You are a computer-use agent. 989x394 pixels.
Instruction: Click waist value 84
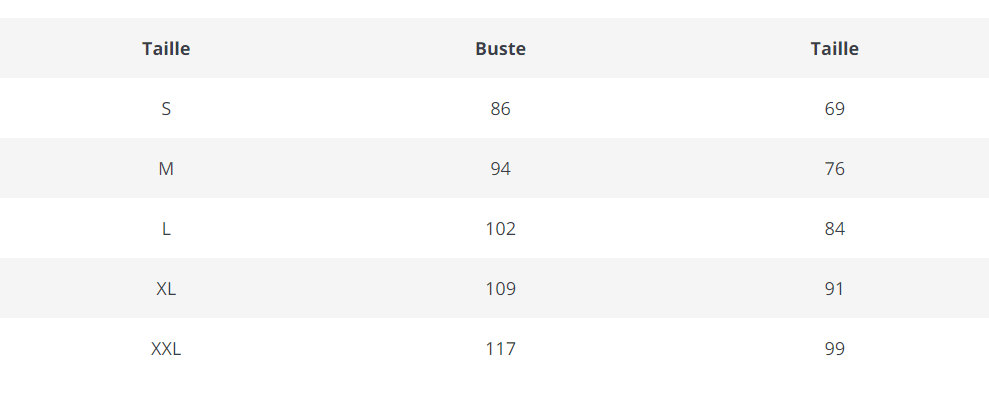coord(834,228)
